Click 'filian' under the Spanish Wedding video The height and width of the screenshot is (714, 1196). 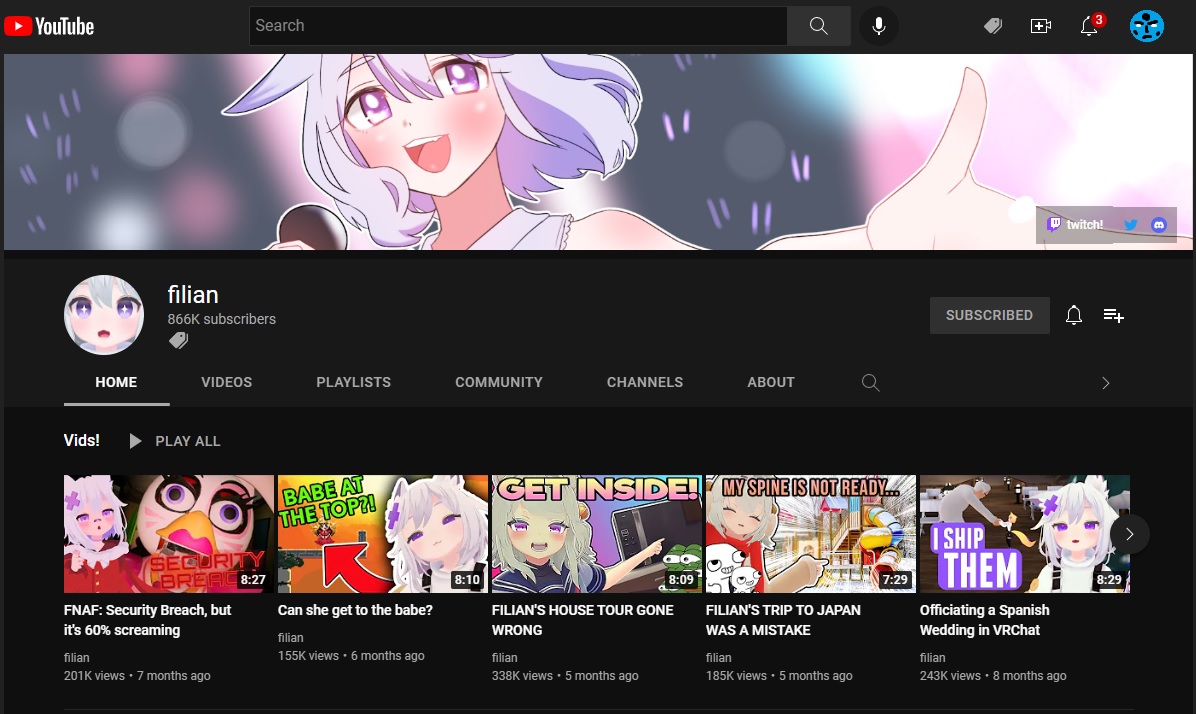click(932, 658)
